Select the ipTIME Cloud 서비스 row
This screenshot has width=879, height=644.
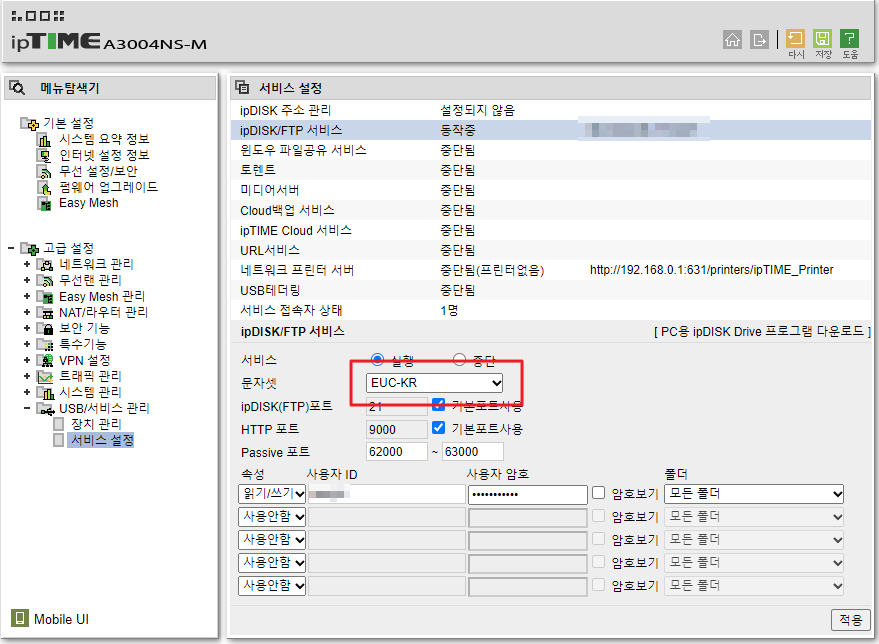[550, 230]
